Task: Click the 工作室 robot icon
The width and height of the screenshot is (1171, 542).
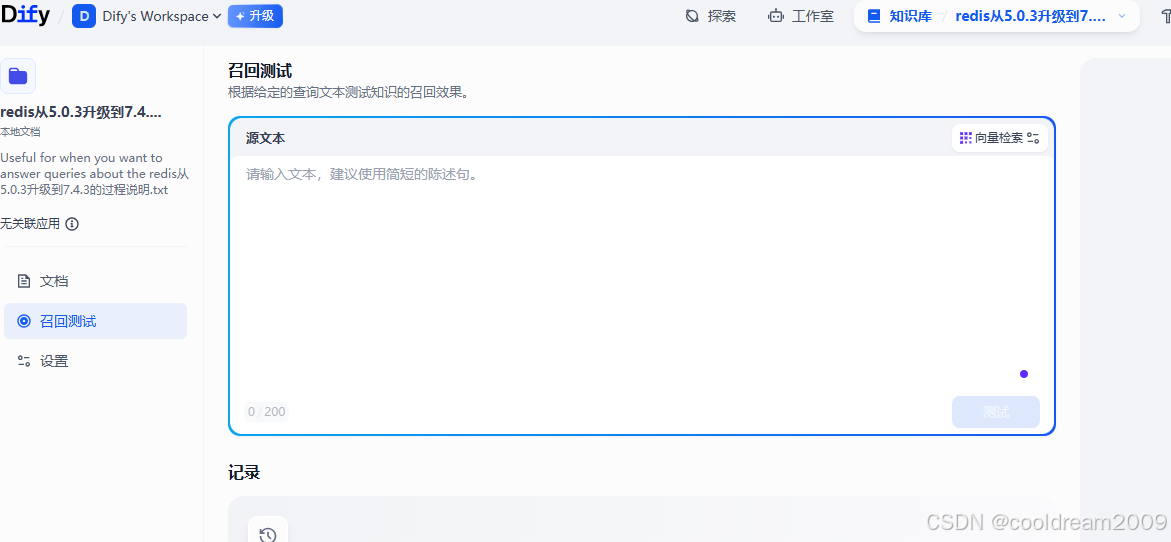Action: point(776,16)
